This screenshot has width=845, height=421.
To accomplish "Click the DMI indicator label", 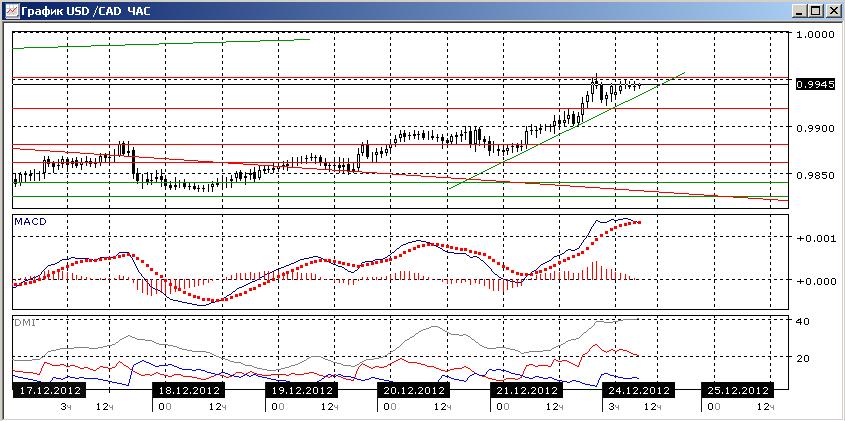I will [x=23, y=321].
